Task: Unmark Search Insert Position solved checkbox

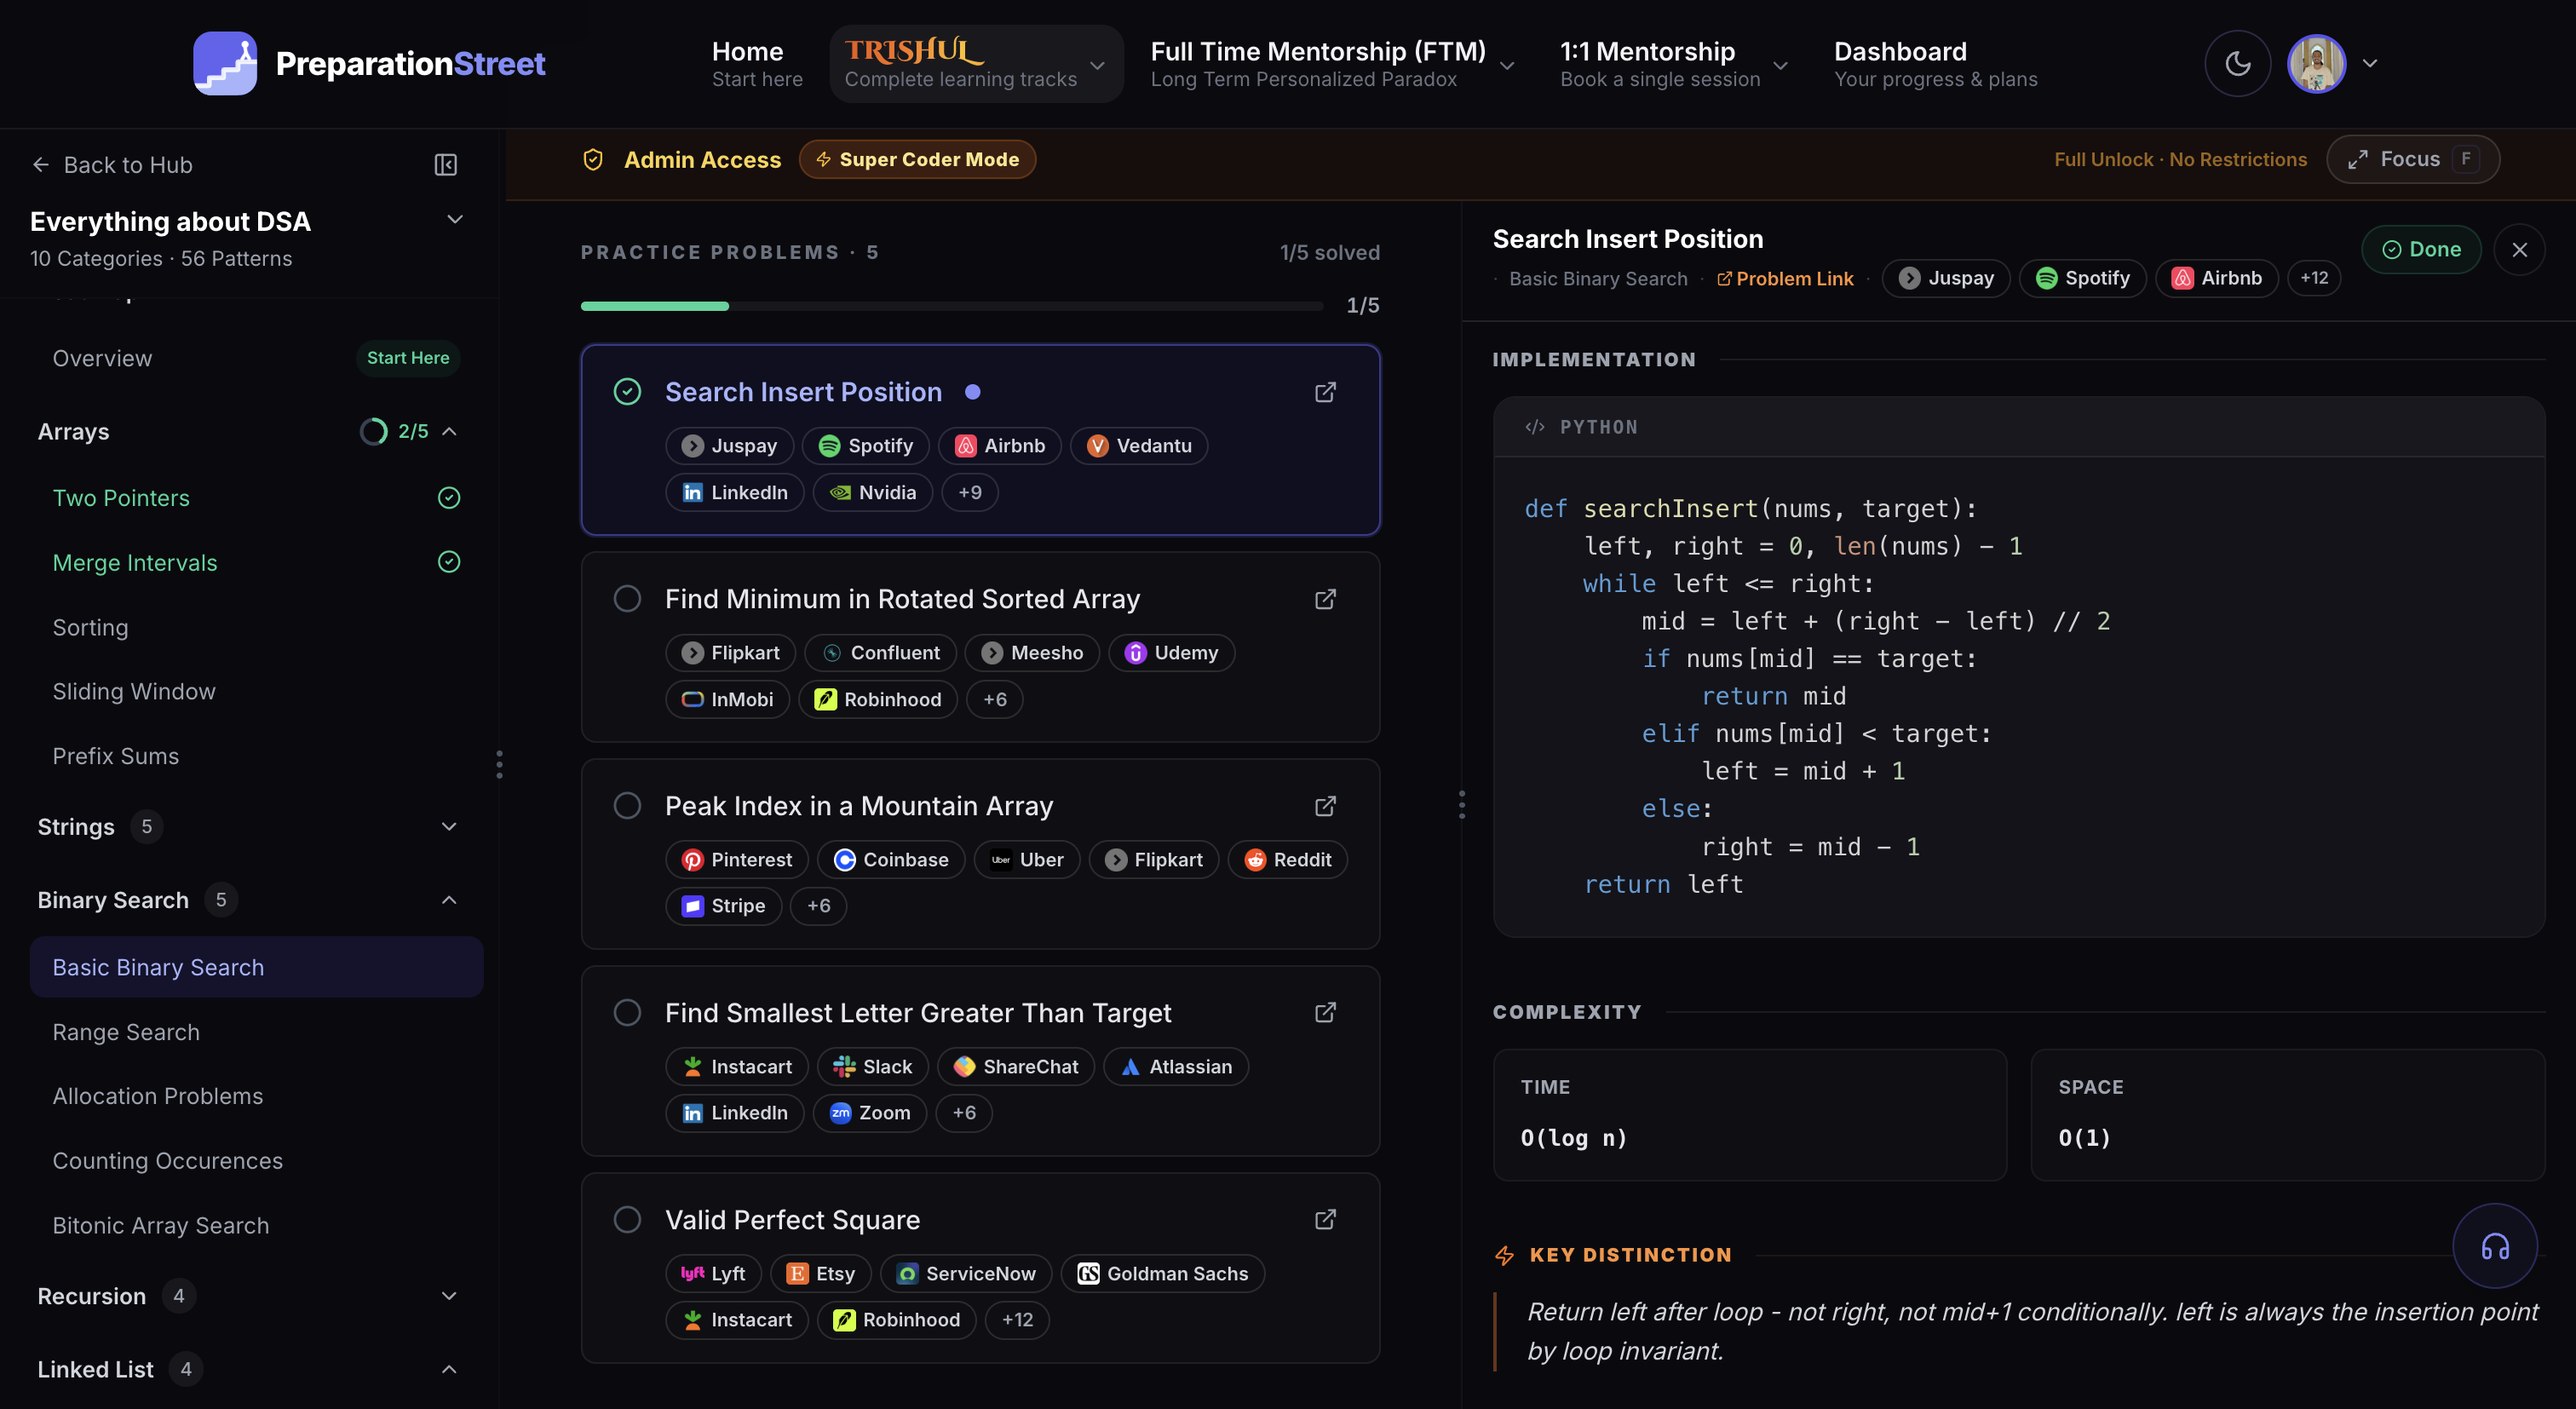Action: [x=627, y=392]
